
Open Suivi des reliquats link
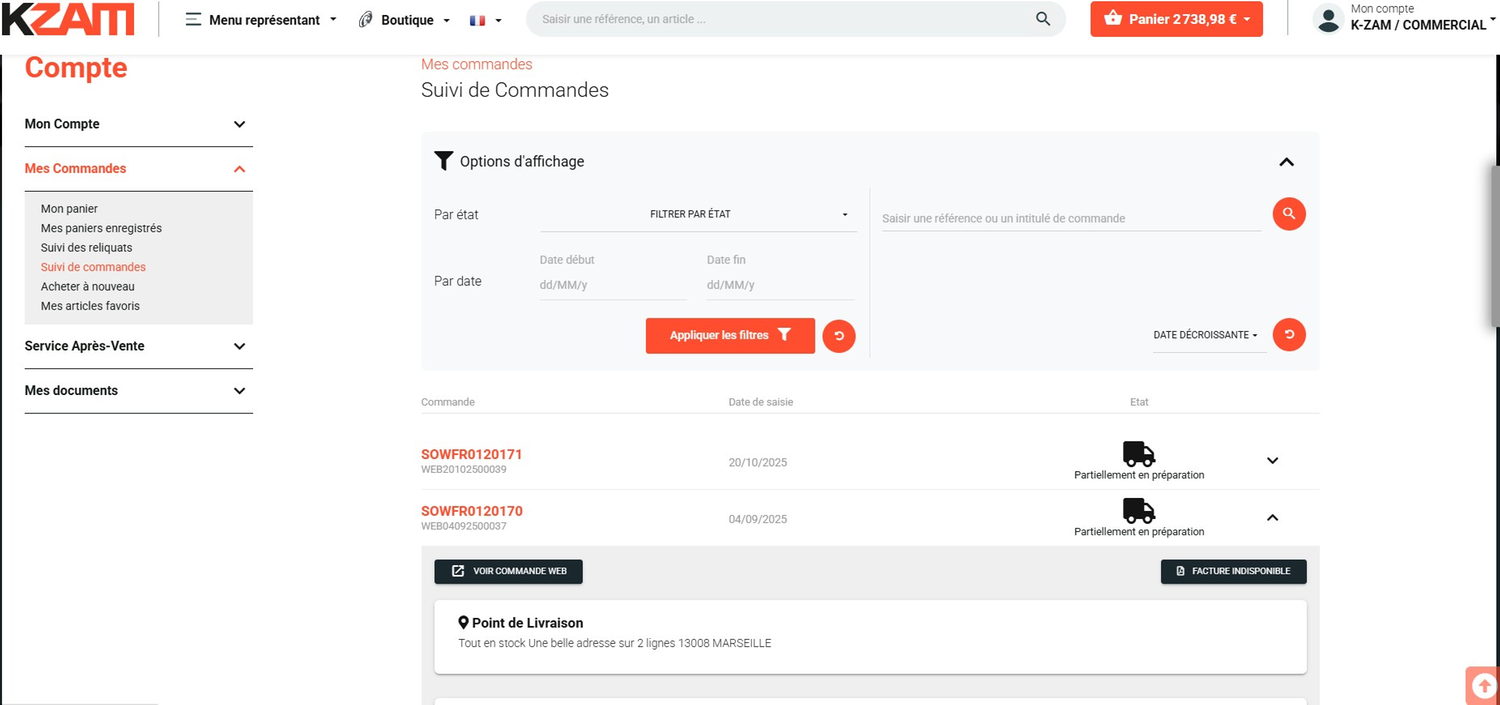pos(86,248)
